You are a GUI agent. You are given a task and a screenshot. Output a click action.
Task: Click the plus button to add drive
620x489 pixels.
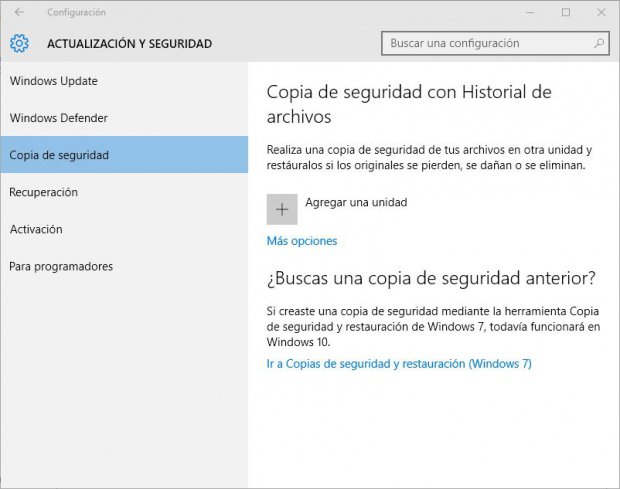[282, 209]
